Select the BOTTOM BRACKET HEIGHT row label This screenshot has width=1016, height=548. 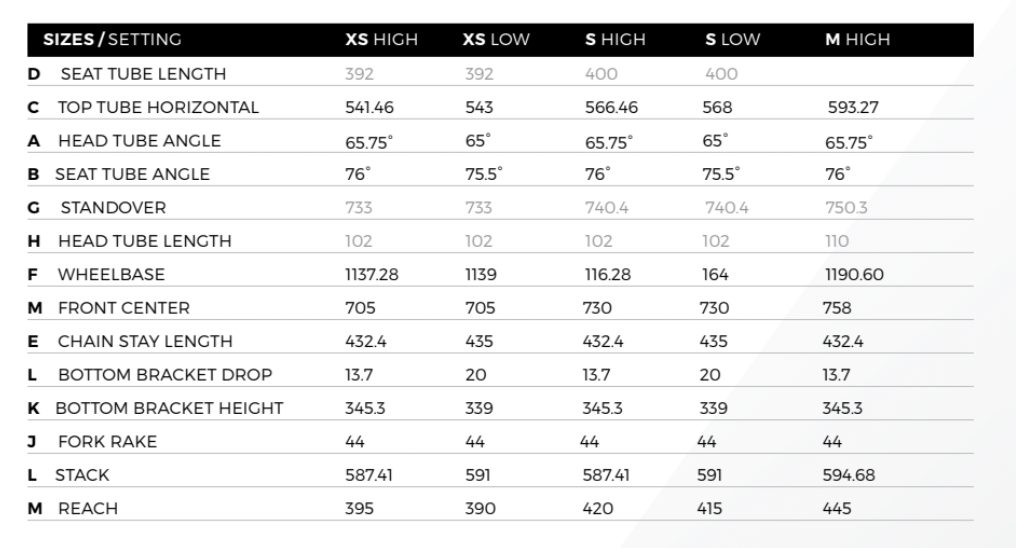[x=168, y=408]
